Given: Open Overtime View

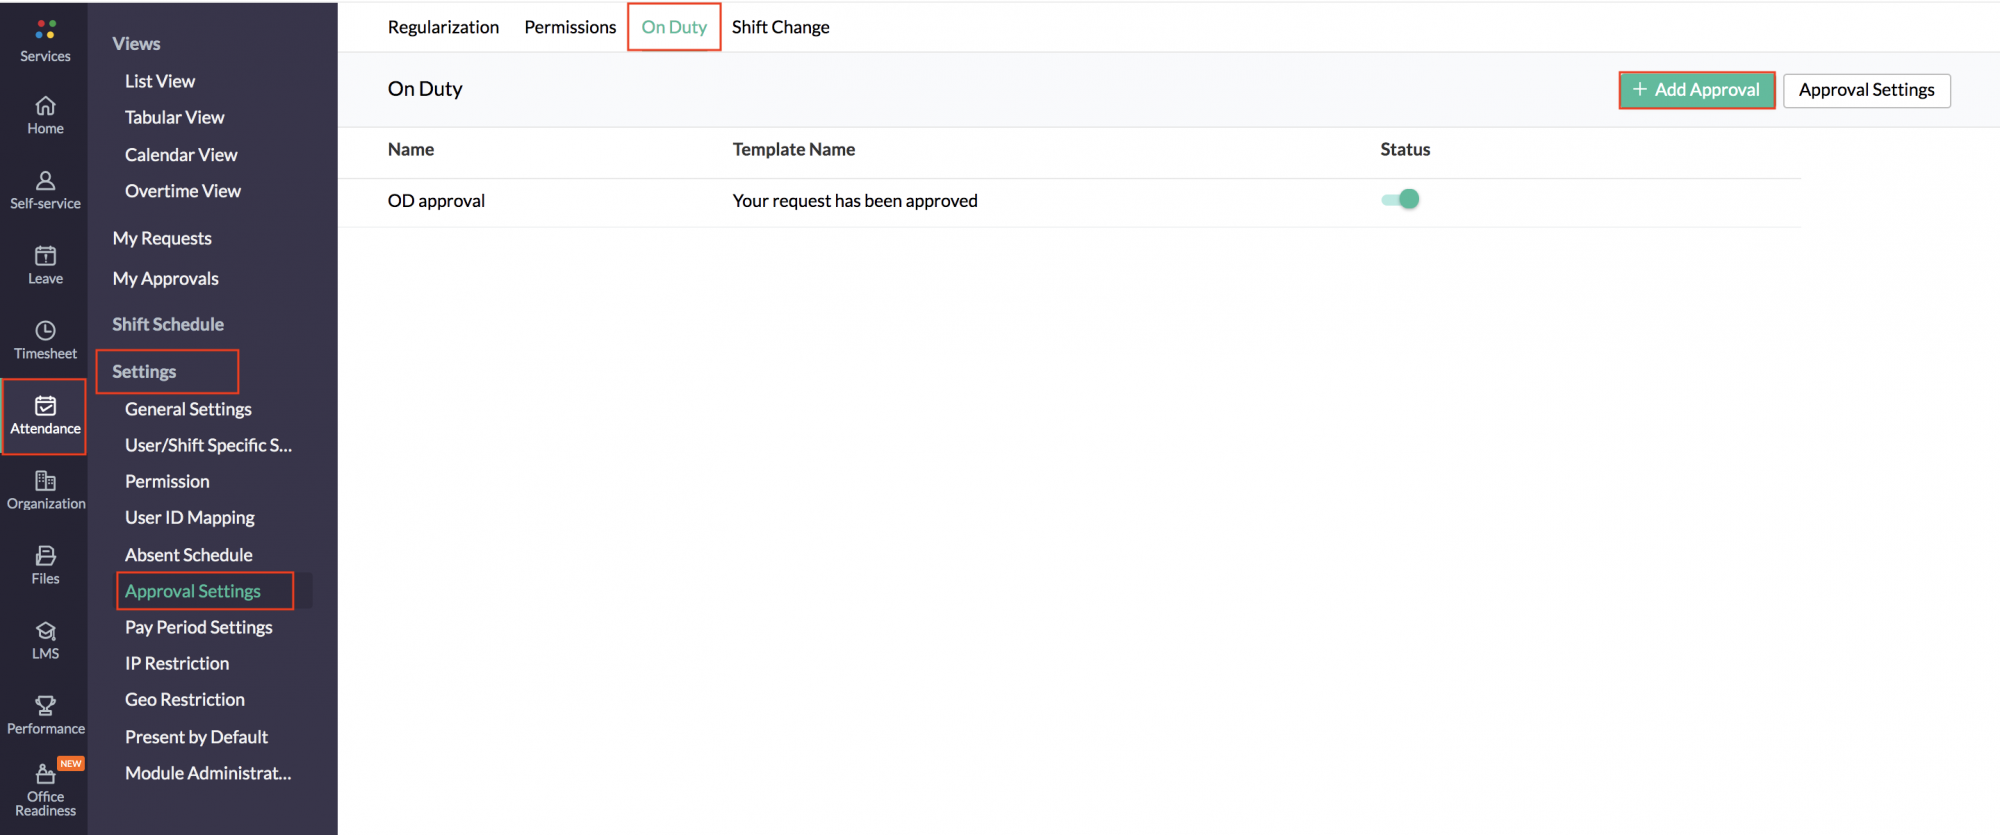Looking at the screenshot, I should [183, 191].
